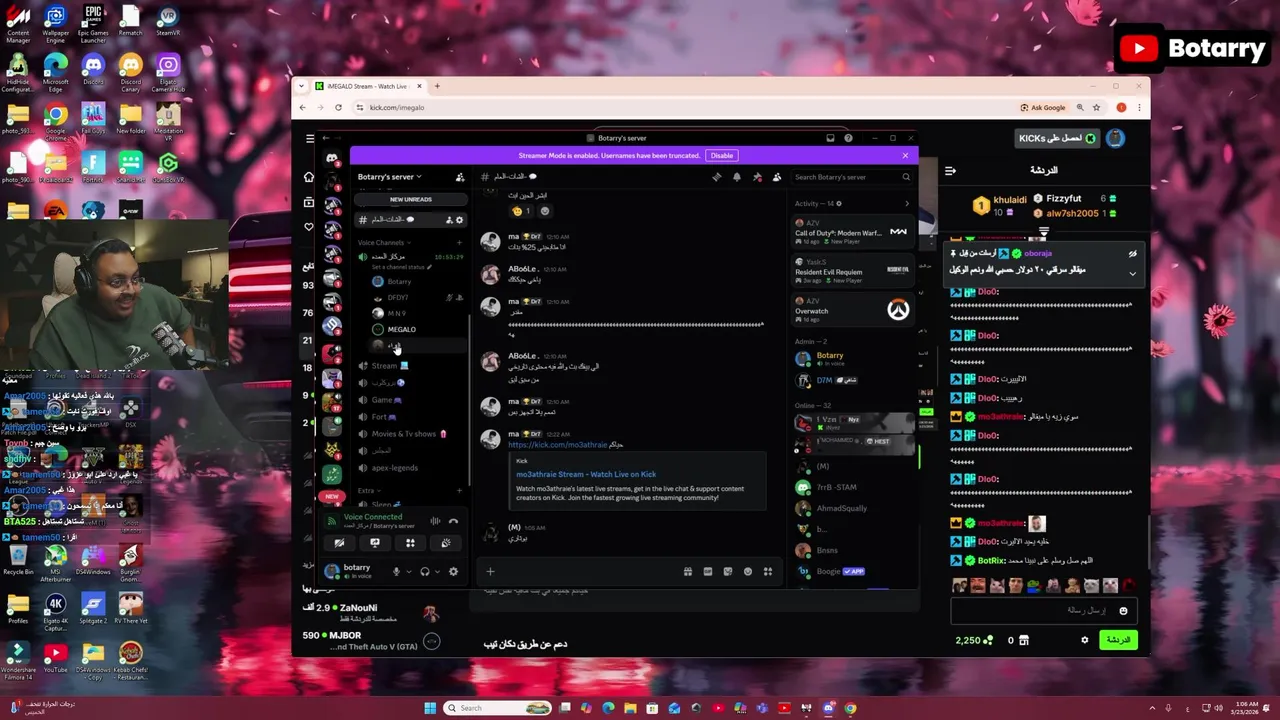Toggle the member list icon in Discord
Viewport: 1280px width, 720px height.
pyautogui.click(x=777, y=177)
